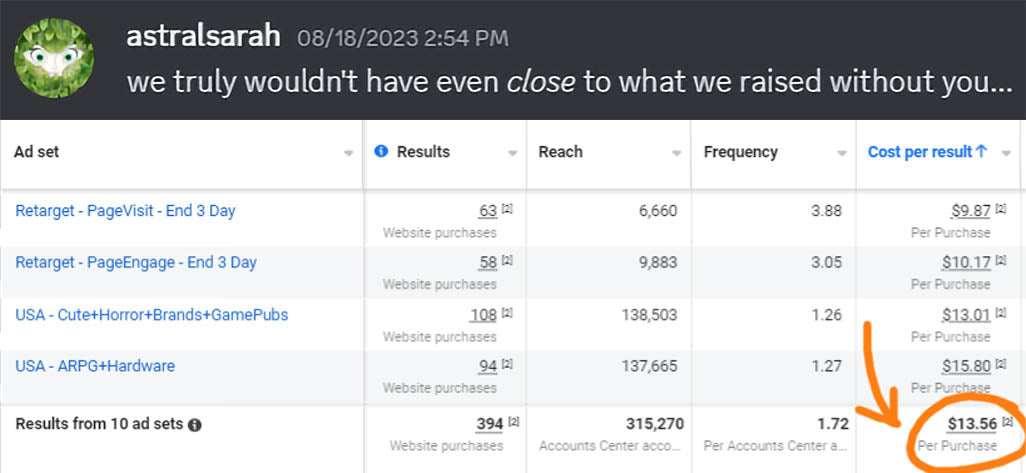Click footnote marker next to $9.87 cost

1000,208
